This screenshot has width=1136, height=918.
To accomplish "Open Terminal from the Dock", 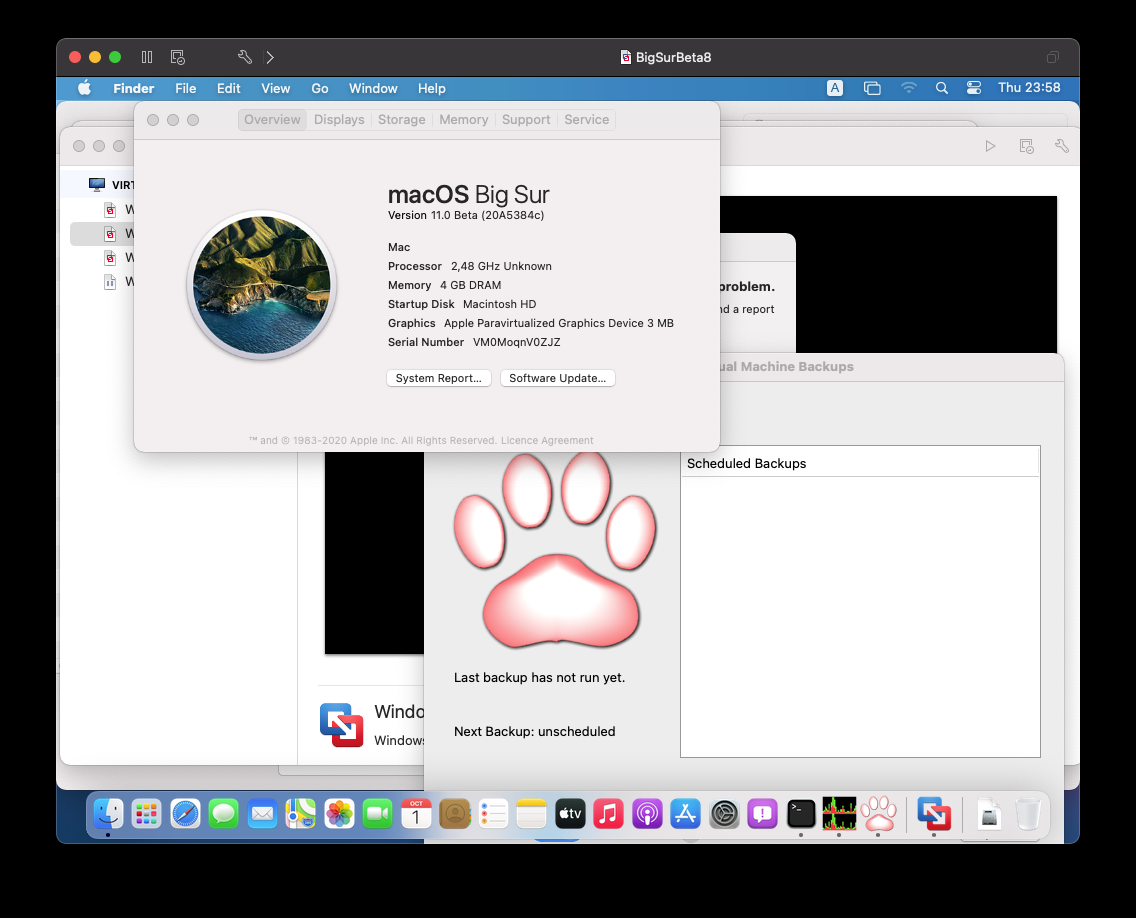I will point(801,814).
